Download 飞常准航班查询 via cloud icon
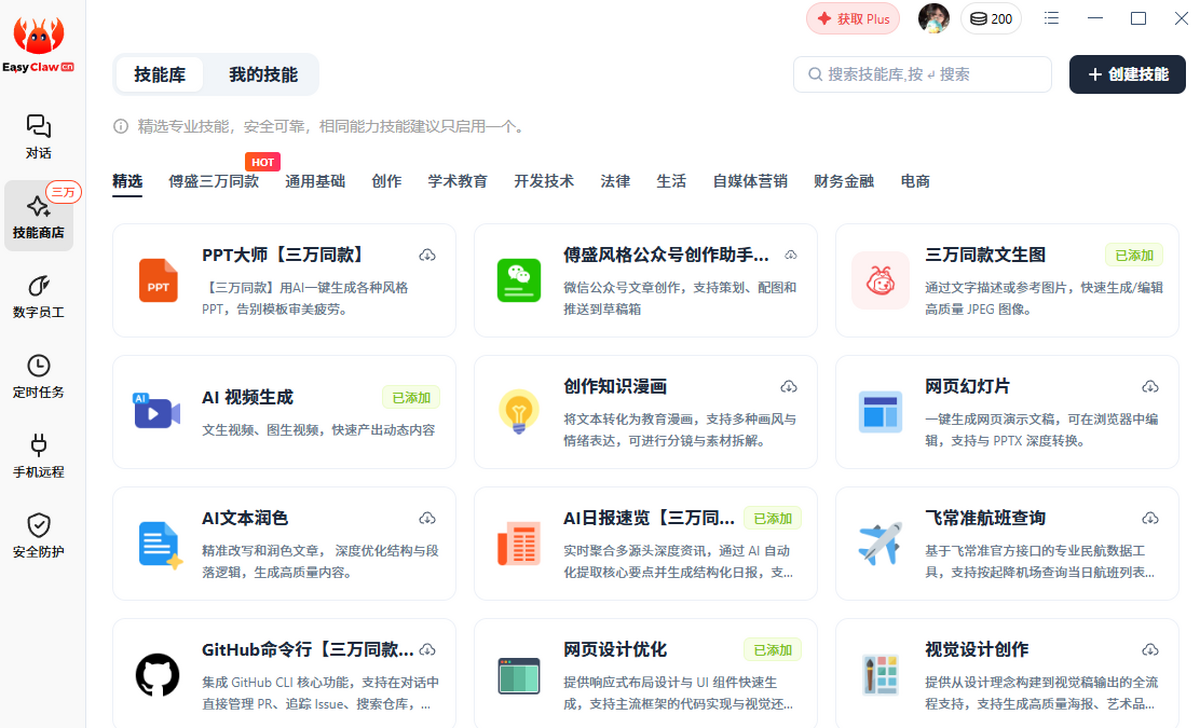The image size is (1200, 728). (x=1150, y=518)
